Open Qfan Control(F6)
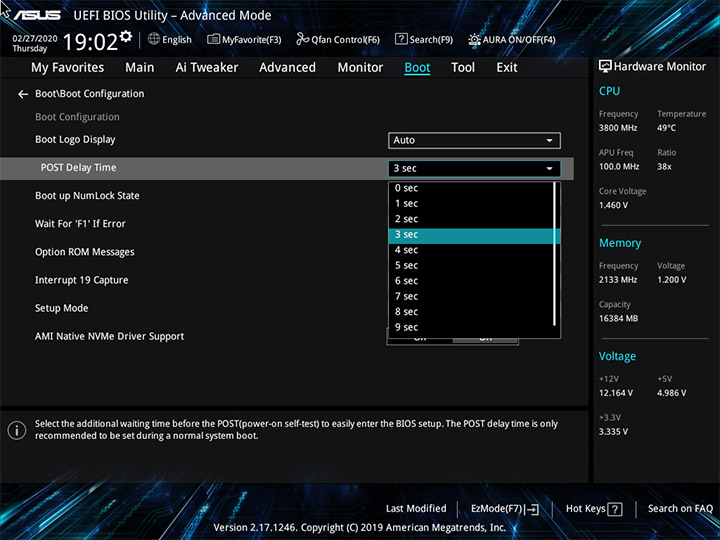Viewport: 720px width, 540px height. pyautogui.click(x=338, y=39)
